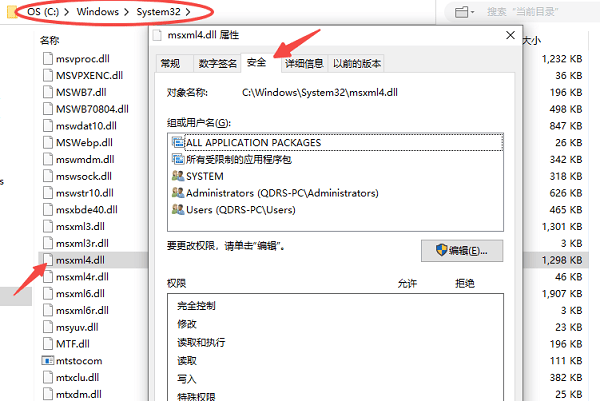
Task: Click the 读取和执行 permission row
Action: [336, 342]
